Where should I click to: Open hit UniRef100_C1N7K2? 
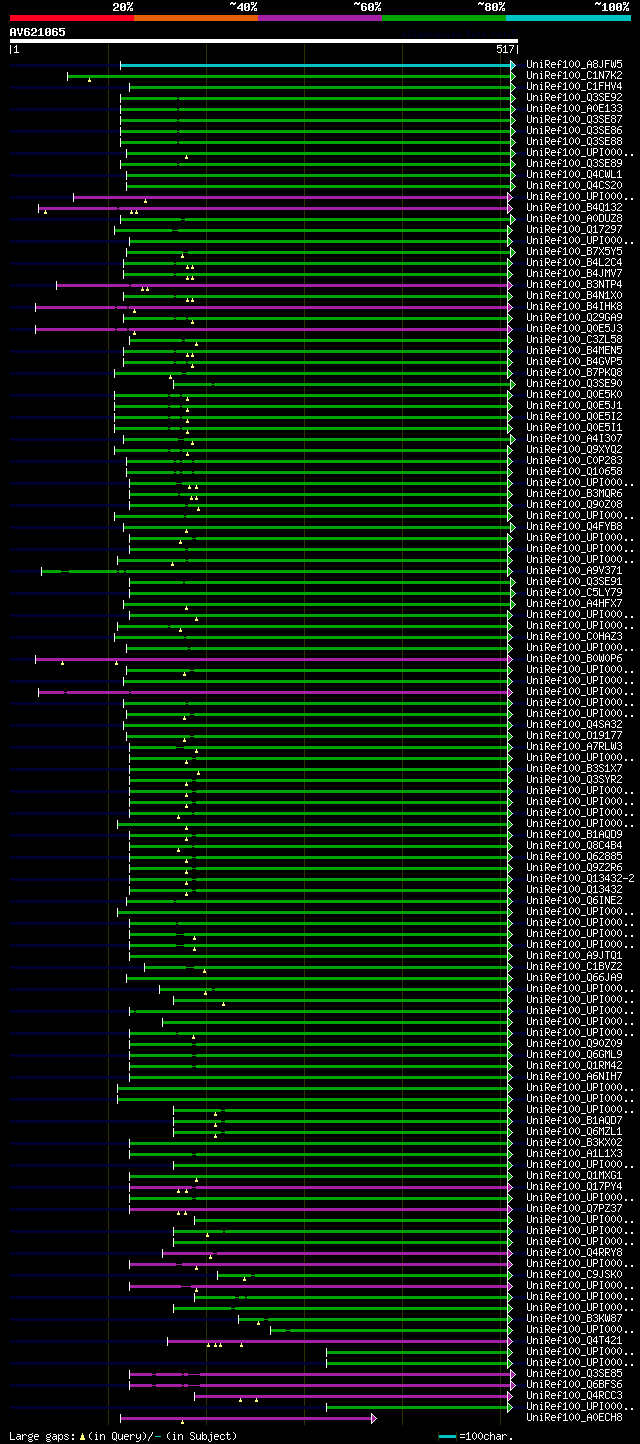coord(574,75)
